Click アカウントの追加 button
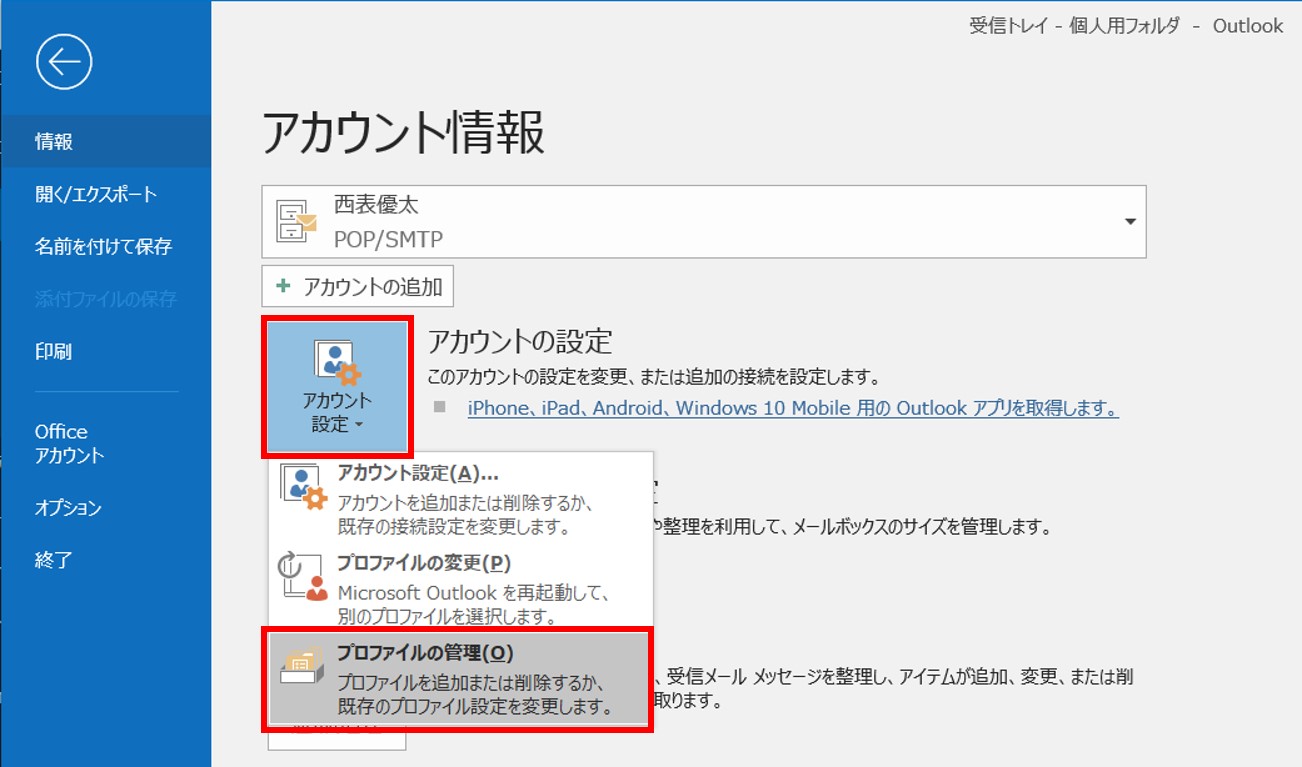 (358, 286)
